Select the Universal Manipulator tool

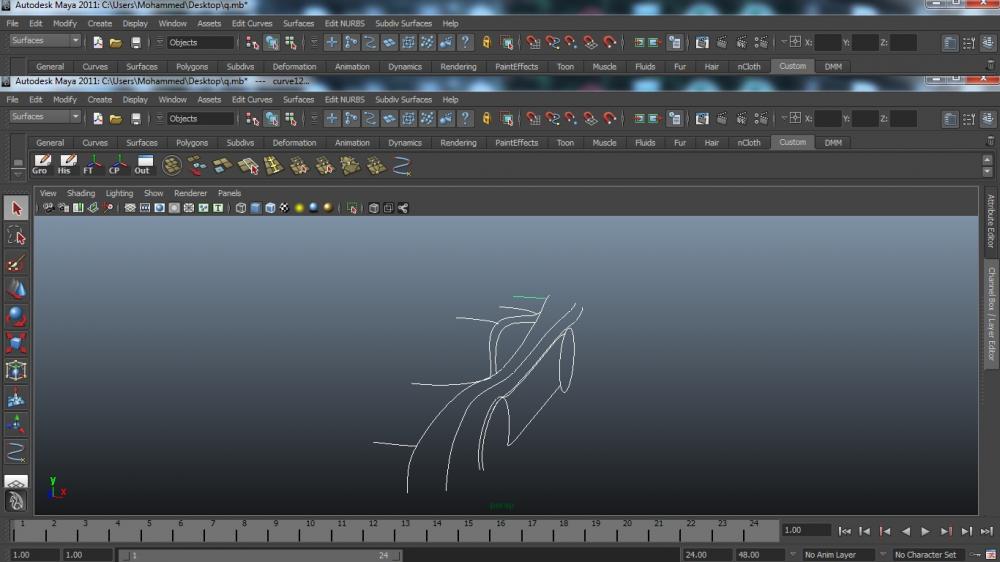[16, 371]
